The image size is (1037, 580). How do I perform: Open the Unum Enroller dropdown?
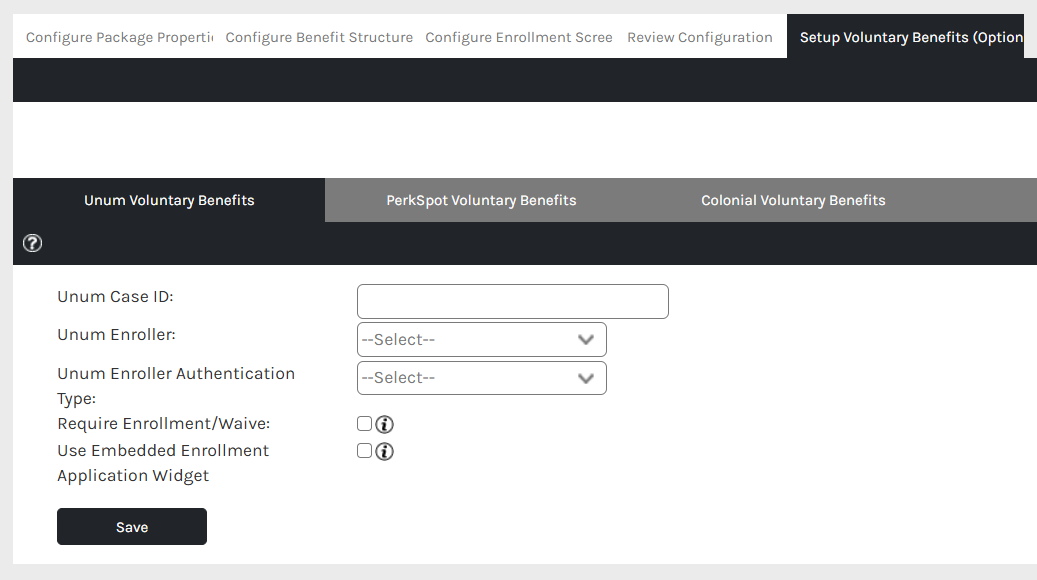[x=481, y=339]
